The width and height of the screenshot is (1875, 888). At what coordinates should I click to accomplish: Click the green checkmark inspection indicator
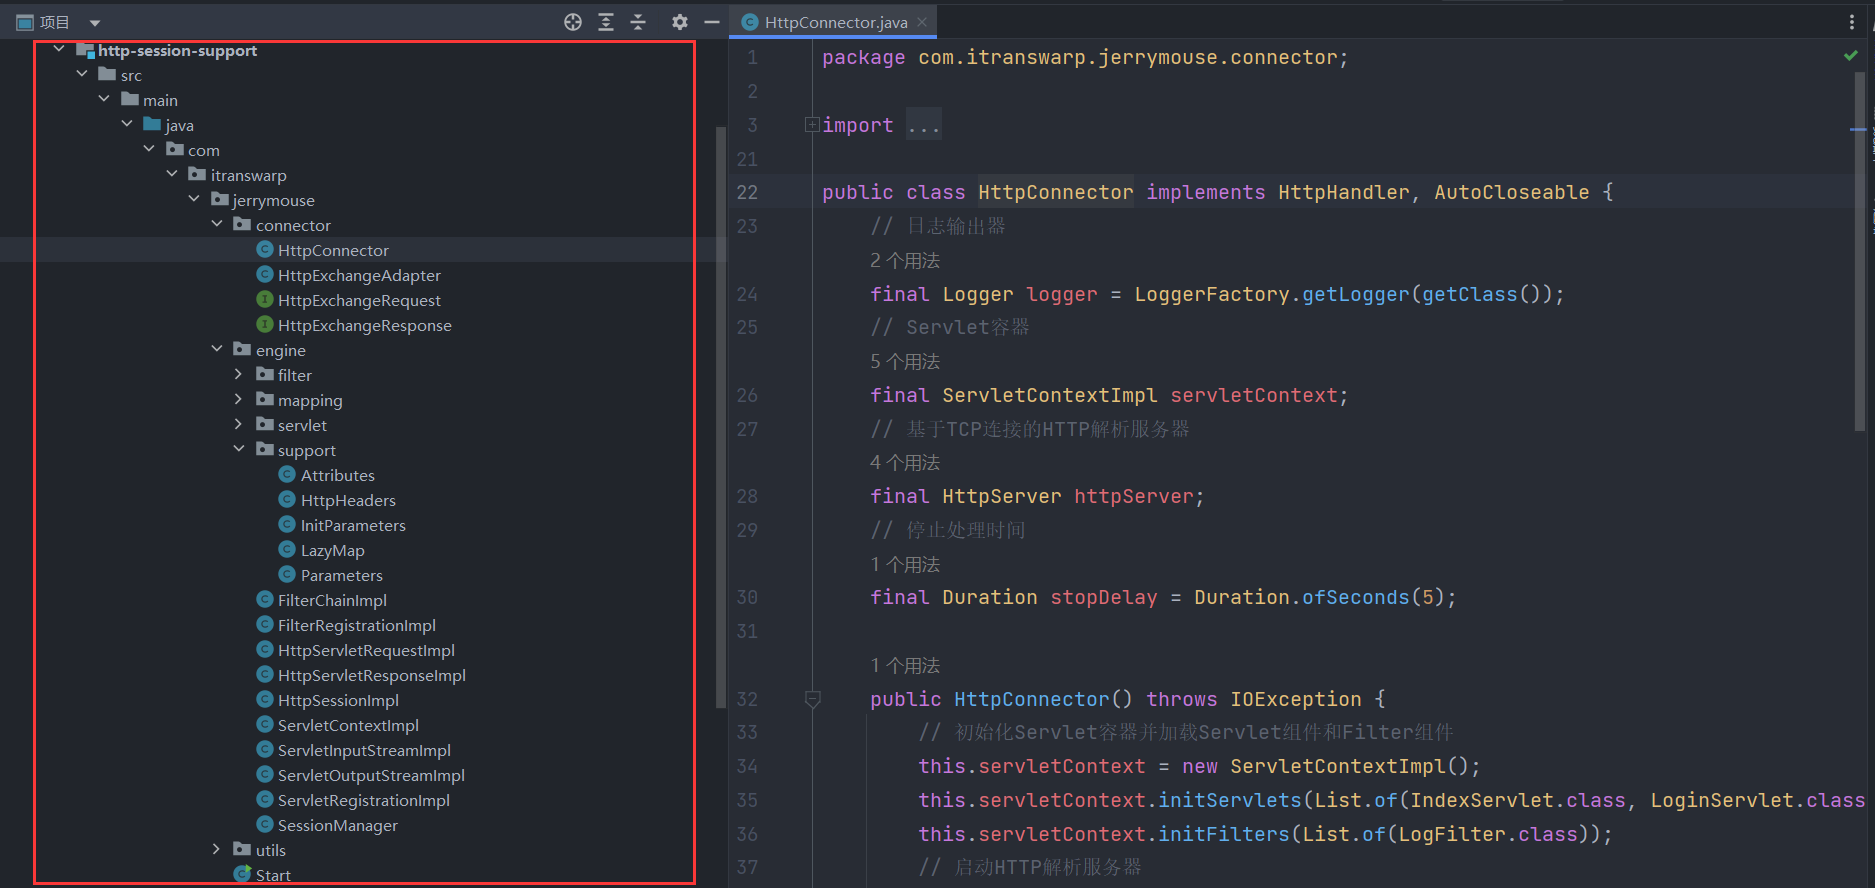pyautogui.click(x=1851, y=56)
